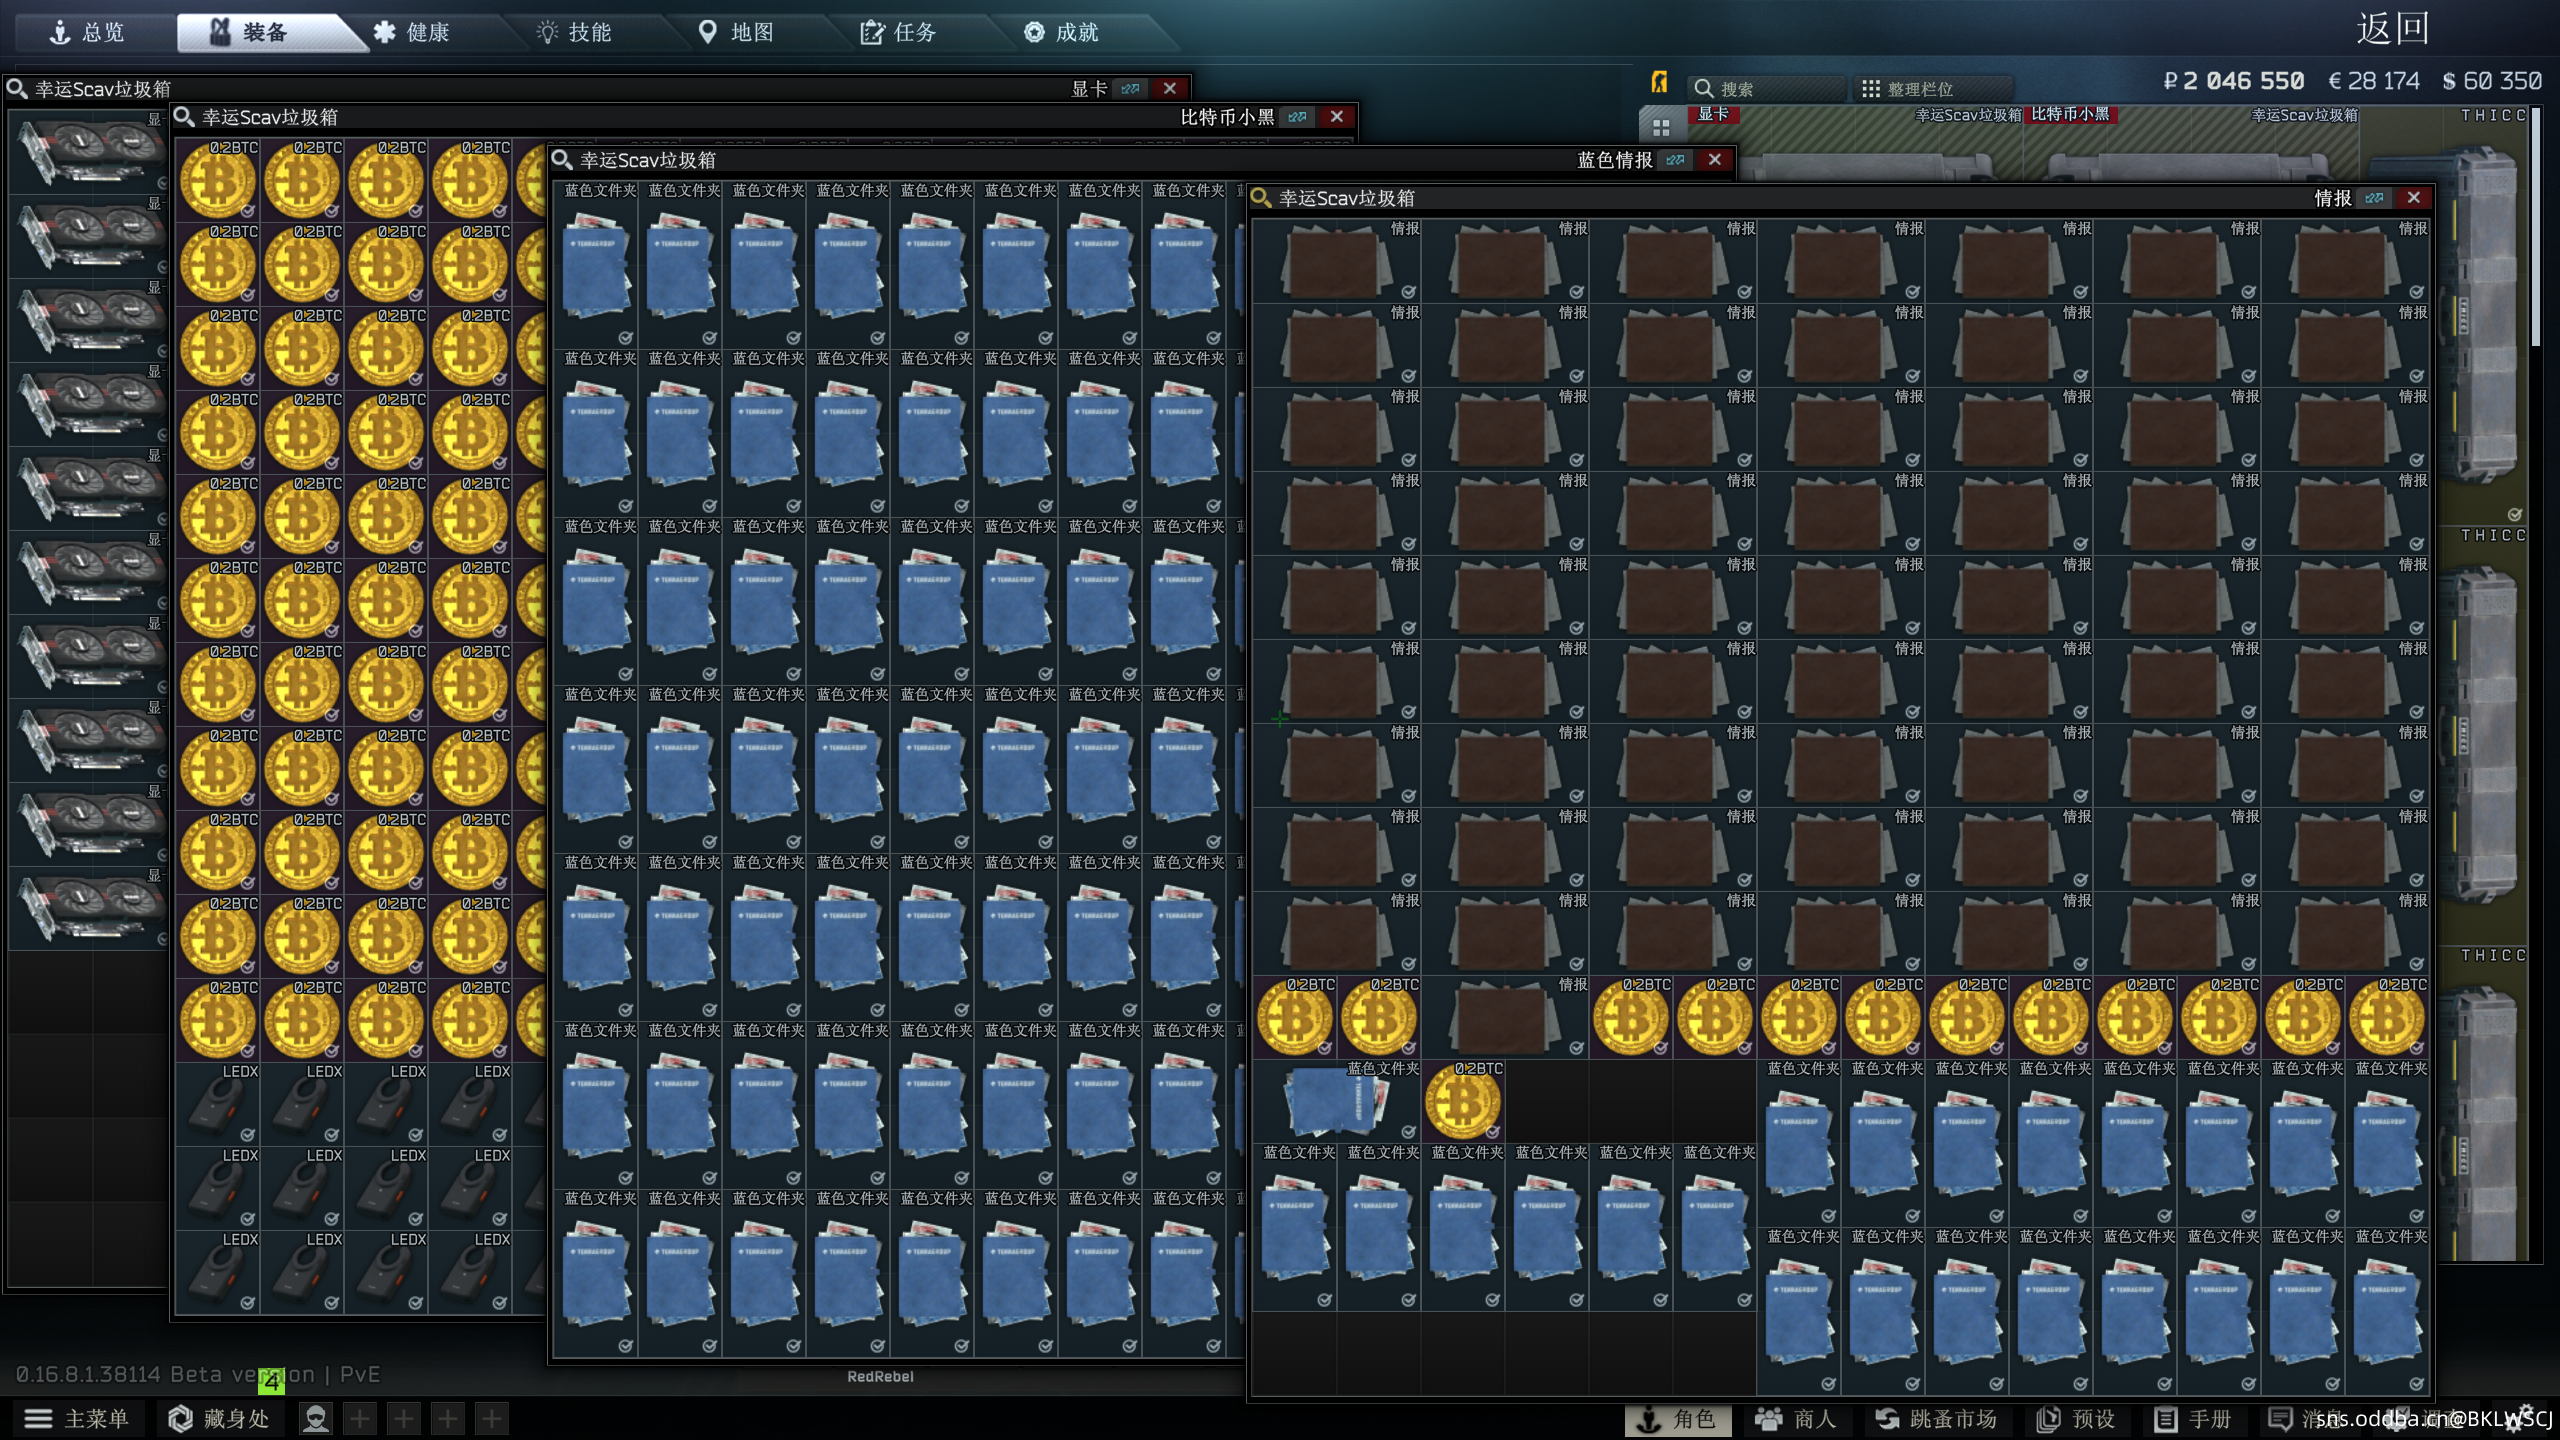Close the 情报 junk box window
This screenshot has width=2560, height=1440.
[x=2414, y=198]
